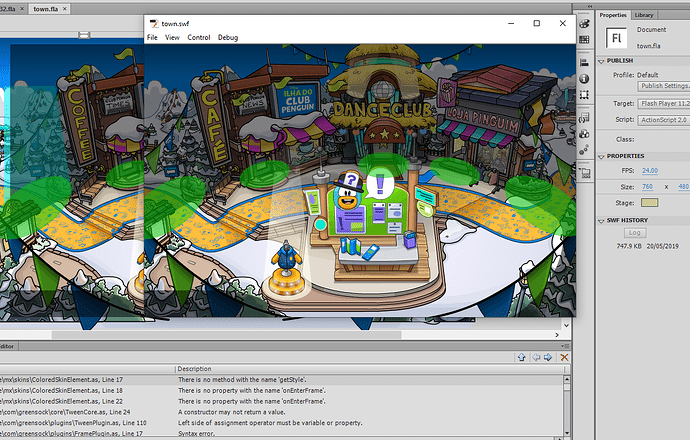Click the Stage color swatch
The image size is (690, 440).
[x=649, y=202]
